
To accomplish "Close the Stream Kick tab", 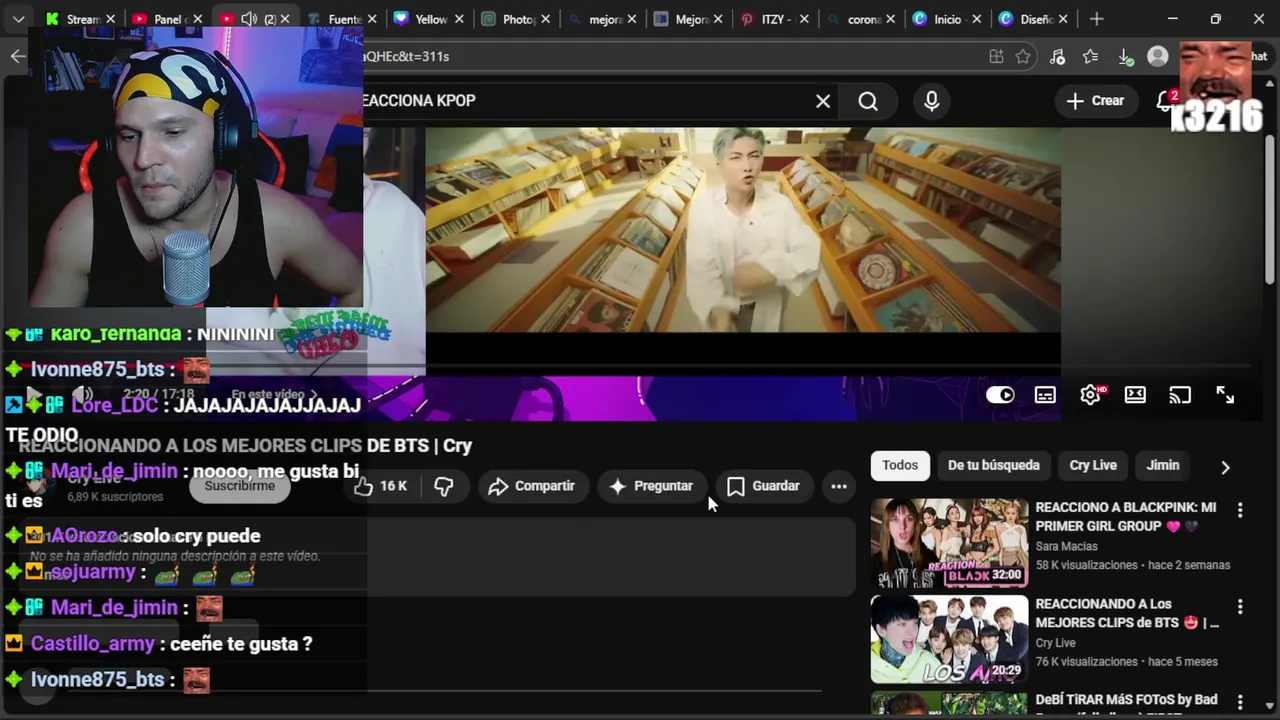I will coord(110,19).
